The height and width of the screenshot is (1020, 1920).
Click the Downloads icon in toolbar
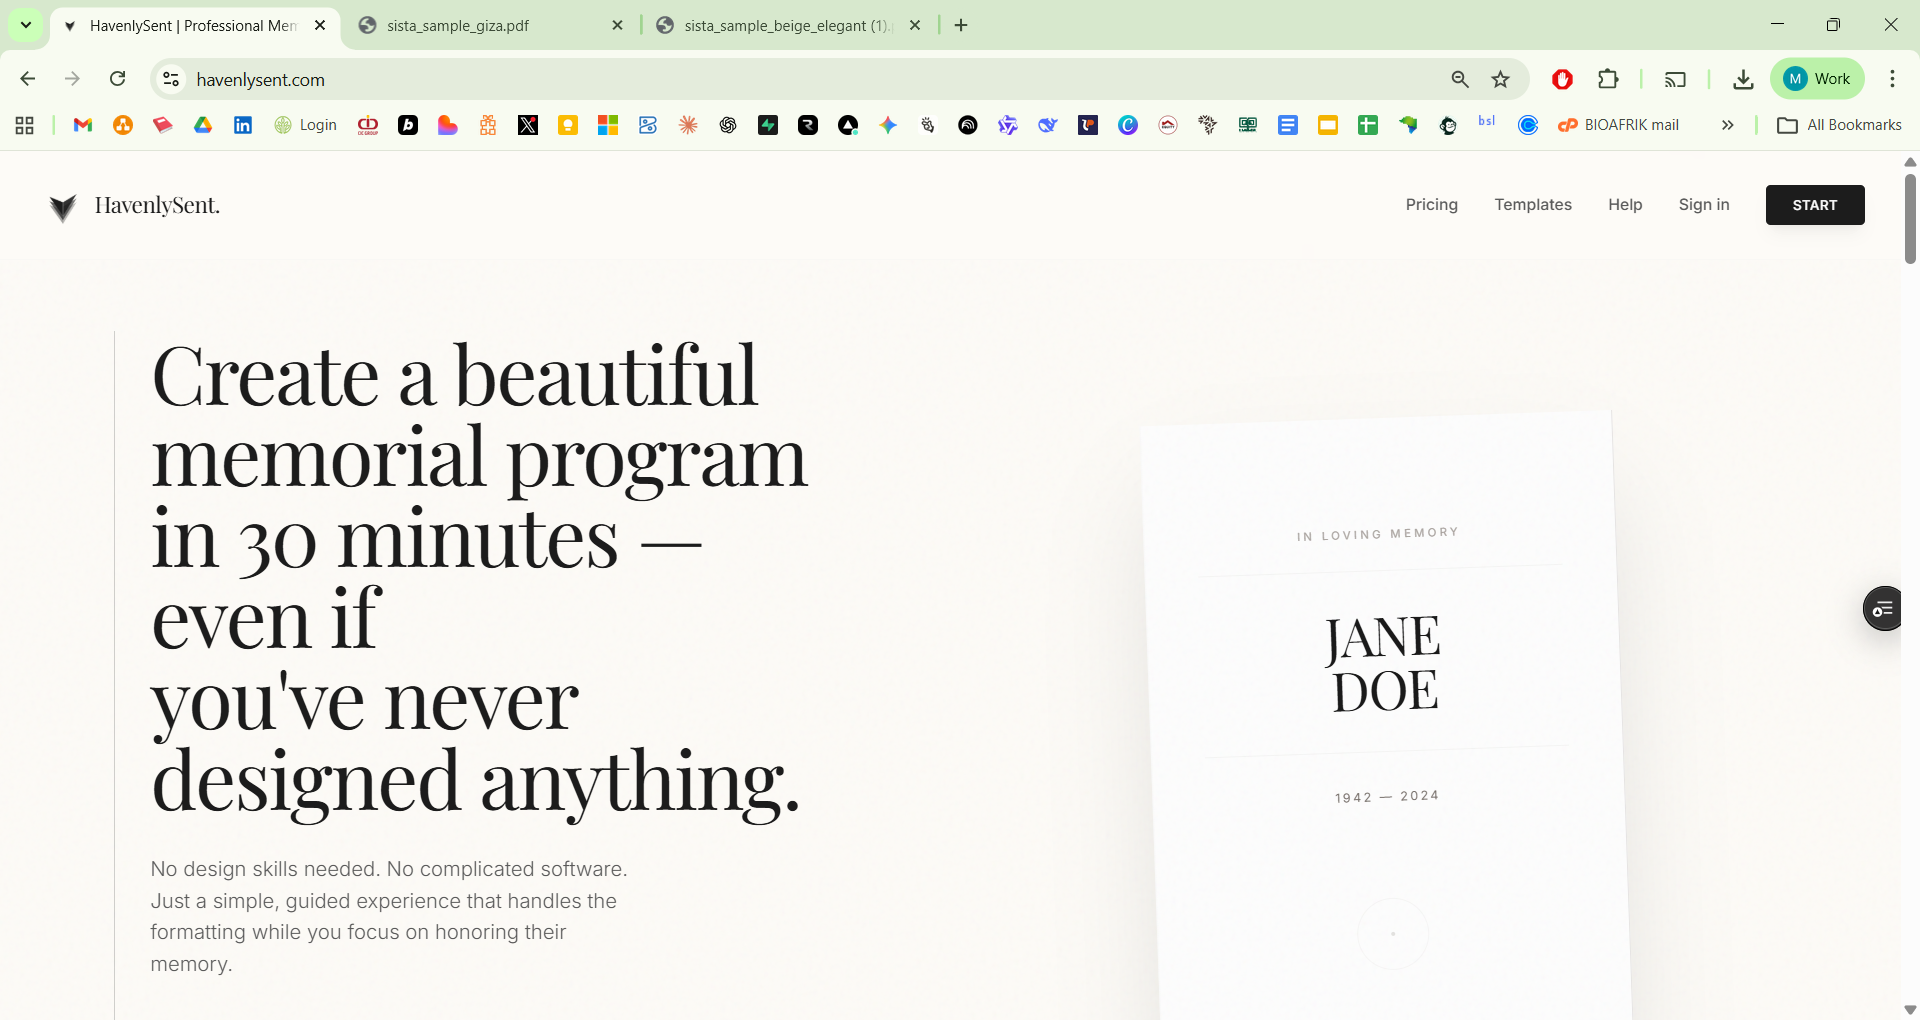[1743, 79]
